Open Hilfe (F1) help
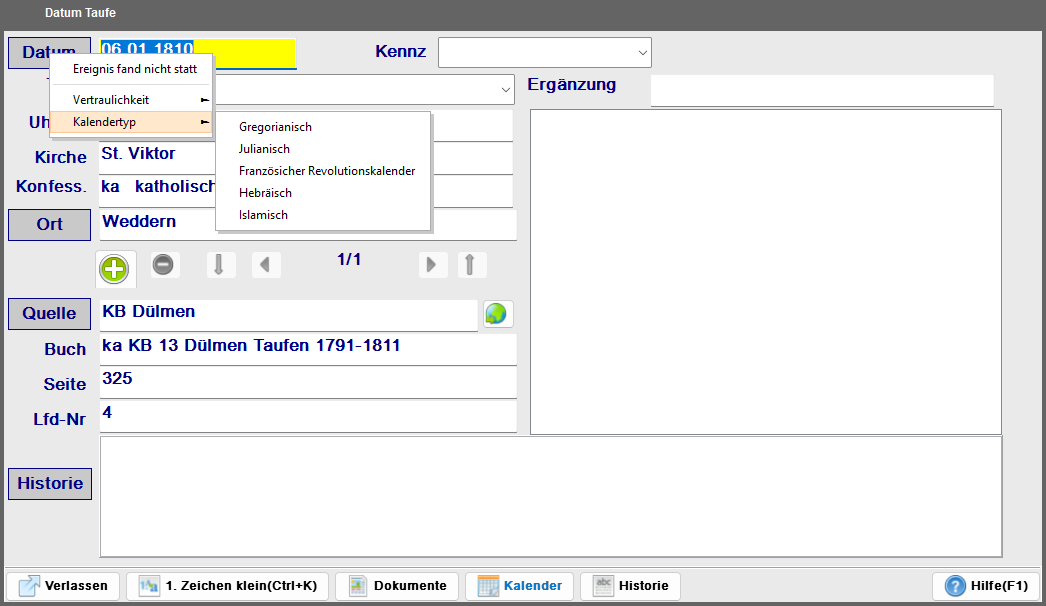 tap(986, 586)
